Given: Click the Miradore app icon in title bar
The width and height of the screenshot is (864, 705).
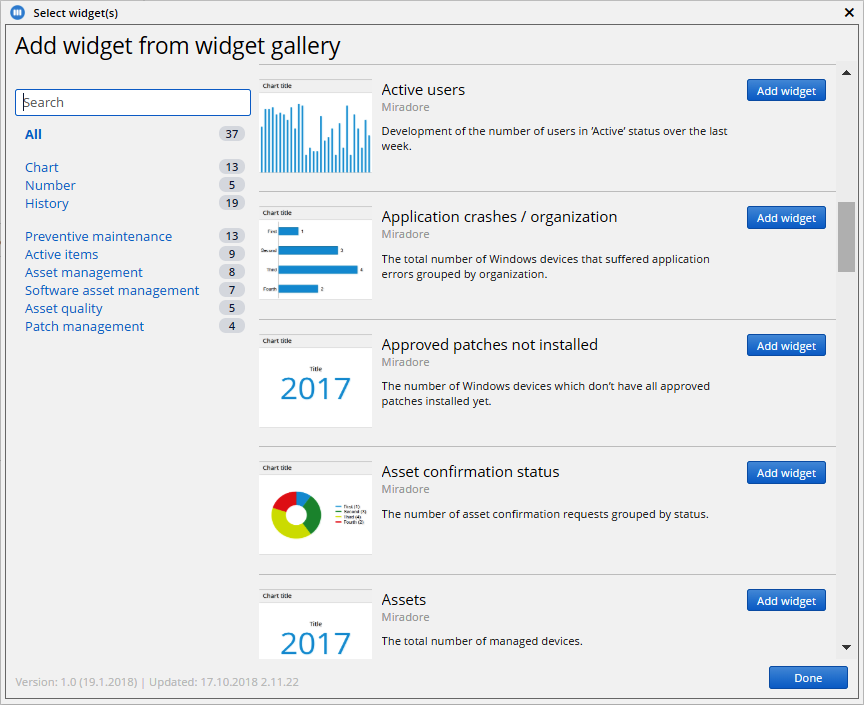Looking at the screenshot, I should pos(18,12).
